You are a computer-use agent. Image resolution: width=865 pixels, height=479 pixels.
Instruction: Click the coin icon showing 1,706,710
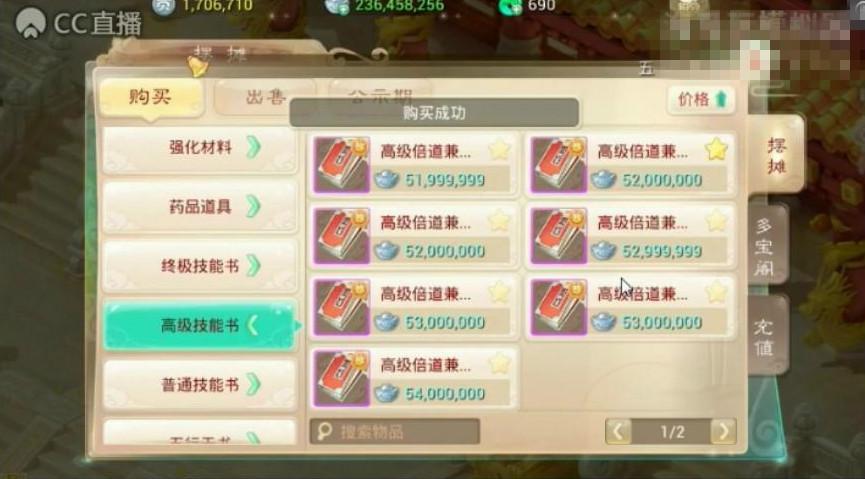click(163, 7)
